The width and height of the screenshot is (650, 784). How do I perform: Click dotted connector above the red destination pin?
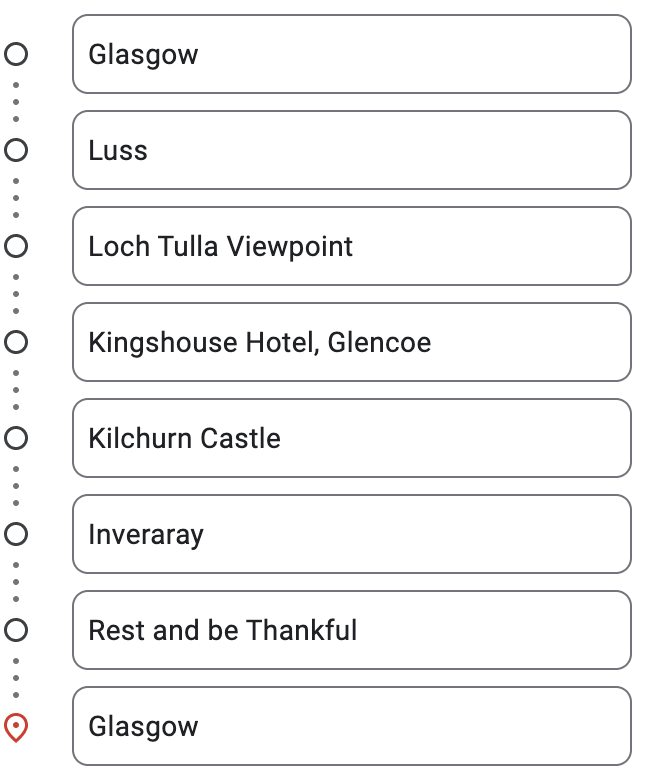click(x=16, y=678)
